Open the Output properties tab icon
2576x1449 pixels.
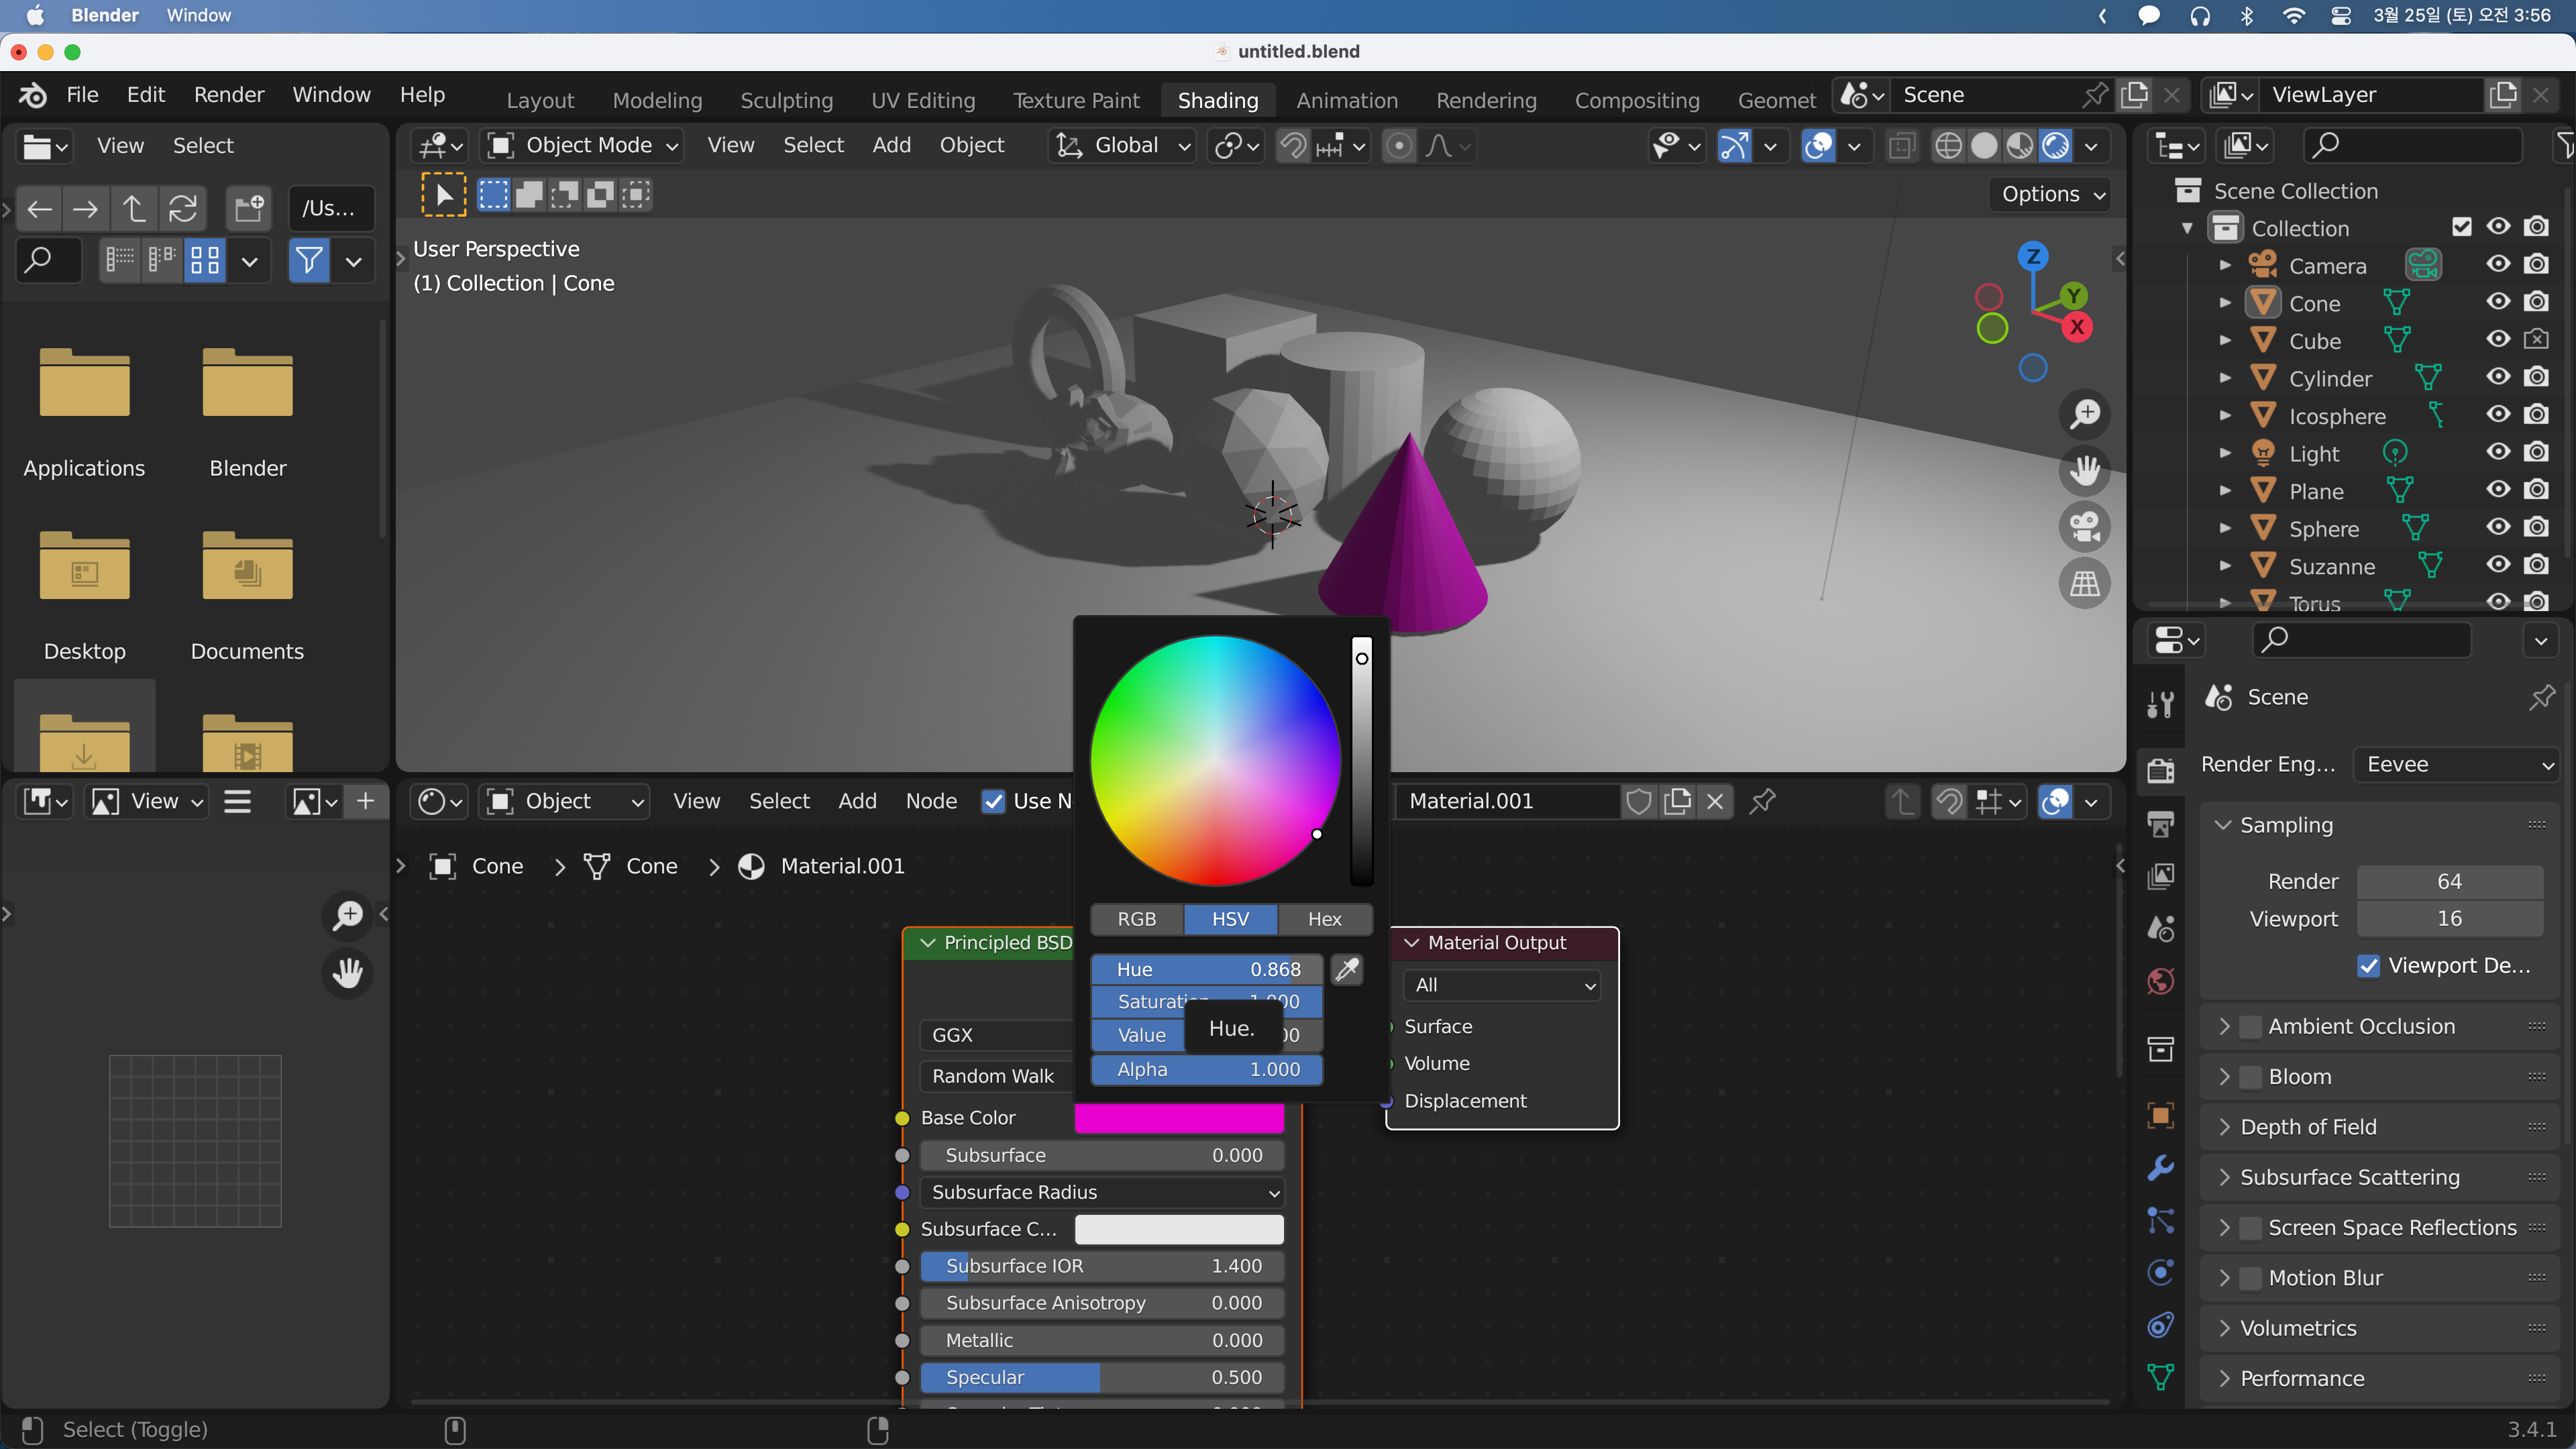pyautogui.click(x=2161, y=823)
